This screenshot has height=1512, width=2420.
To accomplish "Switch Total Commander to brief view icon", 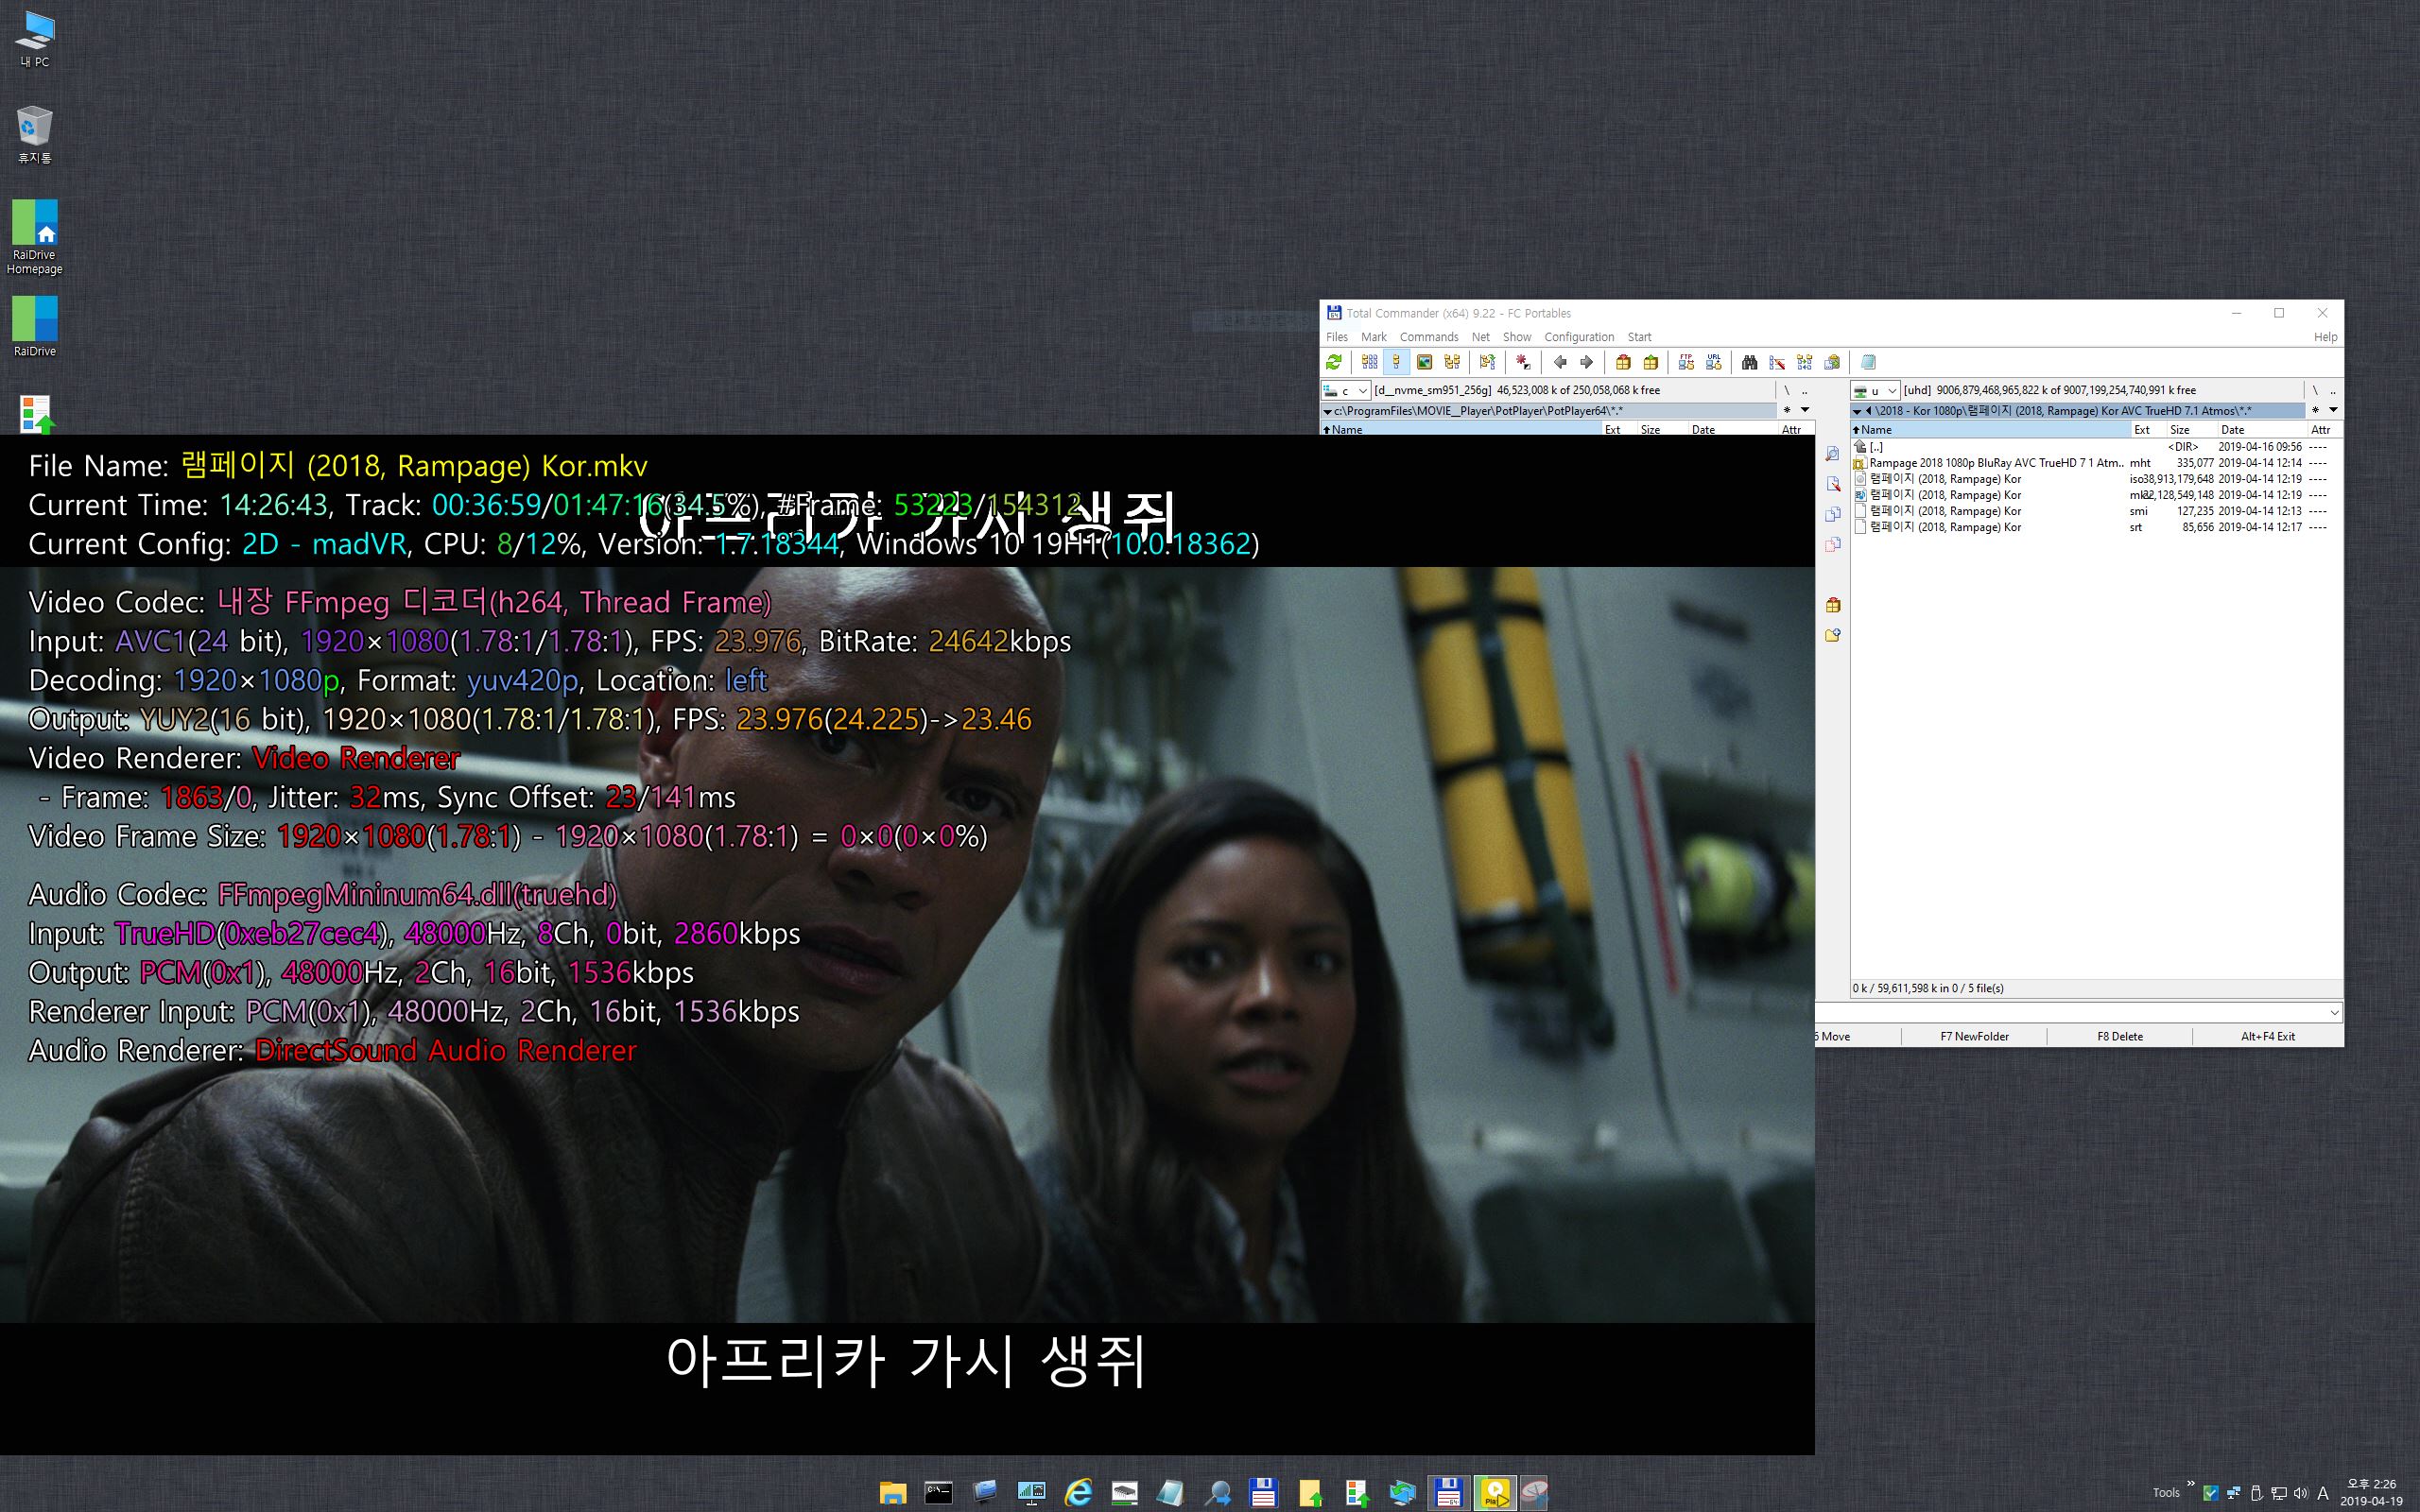I will [1369, 362].
